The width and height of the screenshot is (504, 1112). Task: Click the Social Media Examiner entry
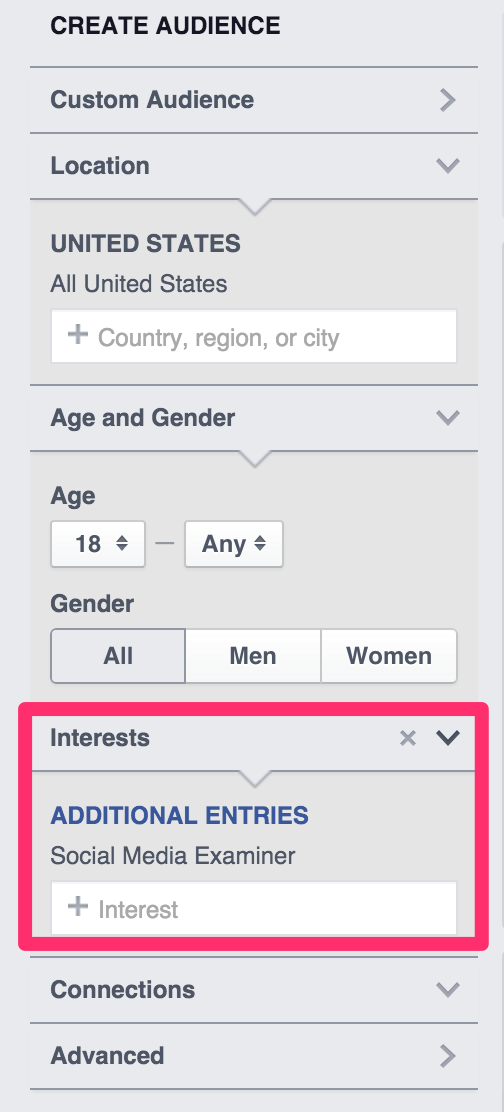173,856
